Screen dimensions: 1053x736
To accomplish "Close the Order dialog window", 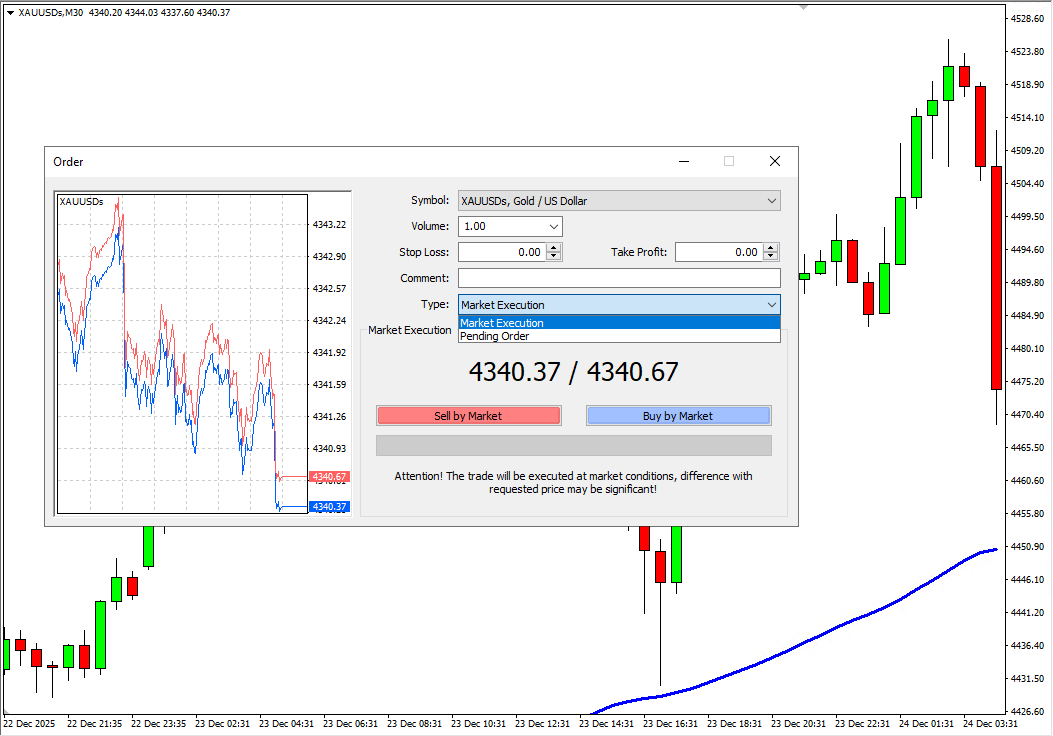I will [x=774, y=161].
